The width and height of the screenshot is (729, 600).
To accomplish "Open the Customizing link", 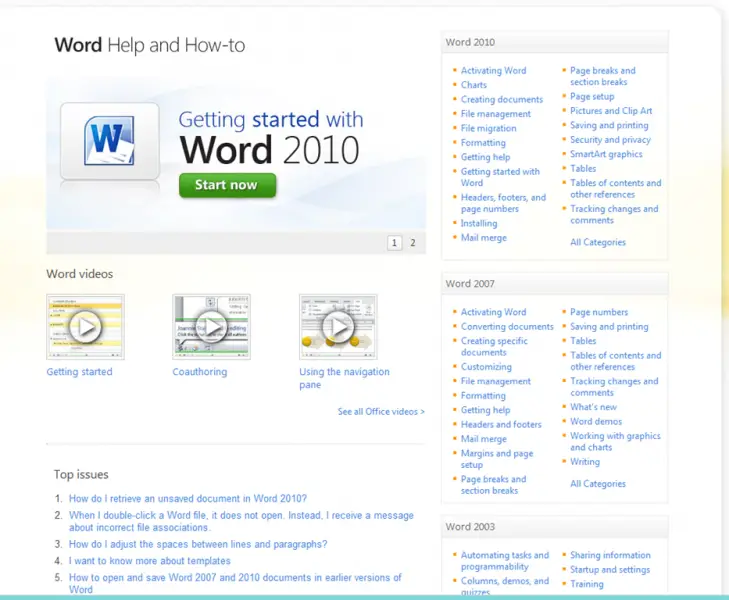I will click(x=486, y=367).
